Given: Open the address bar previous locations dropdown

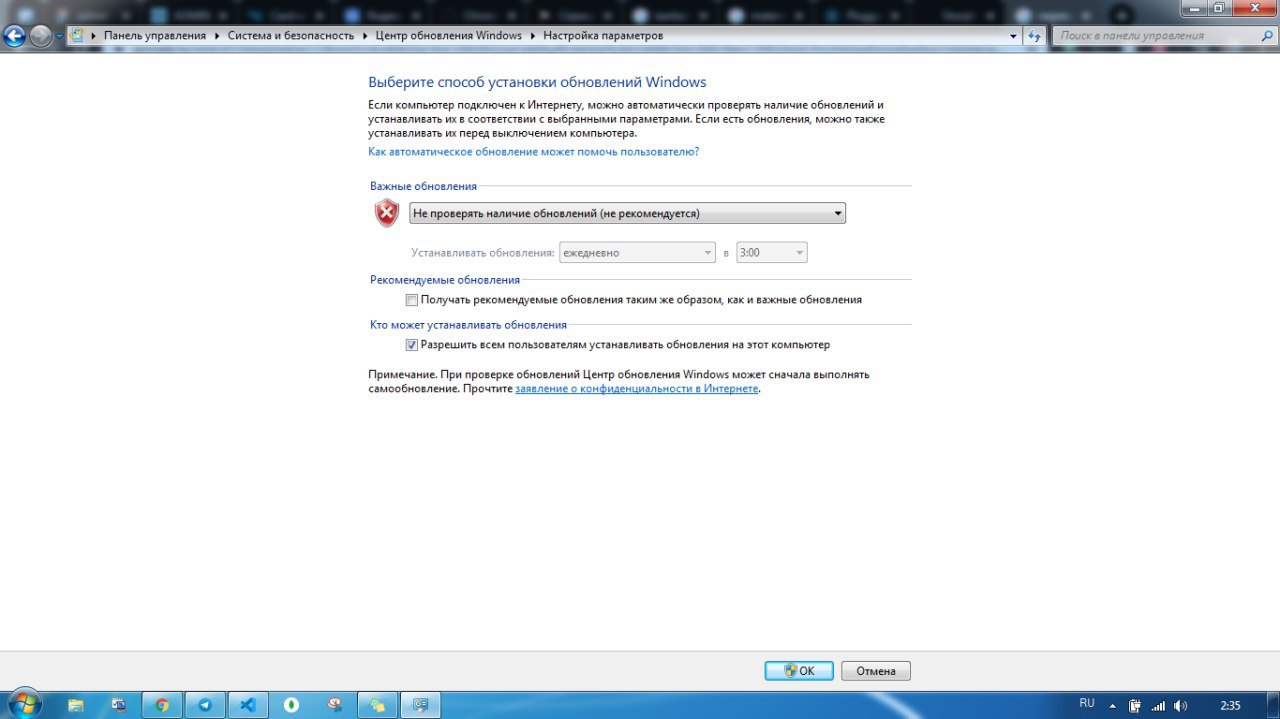Looking at the screenshot, I should [x=1013, y=35].
